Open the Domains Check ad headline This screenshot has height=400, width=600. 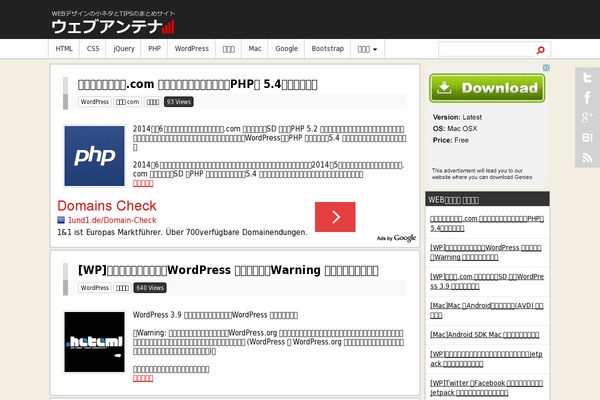[x=107, y=206]
